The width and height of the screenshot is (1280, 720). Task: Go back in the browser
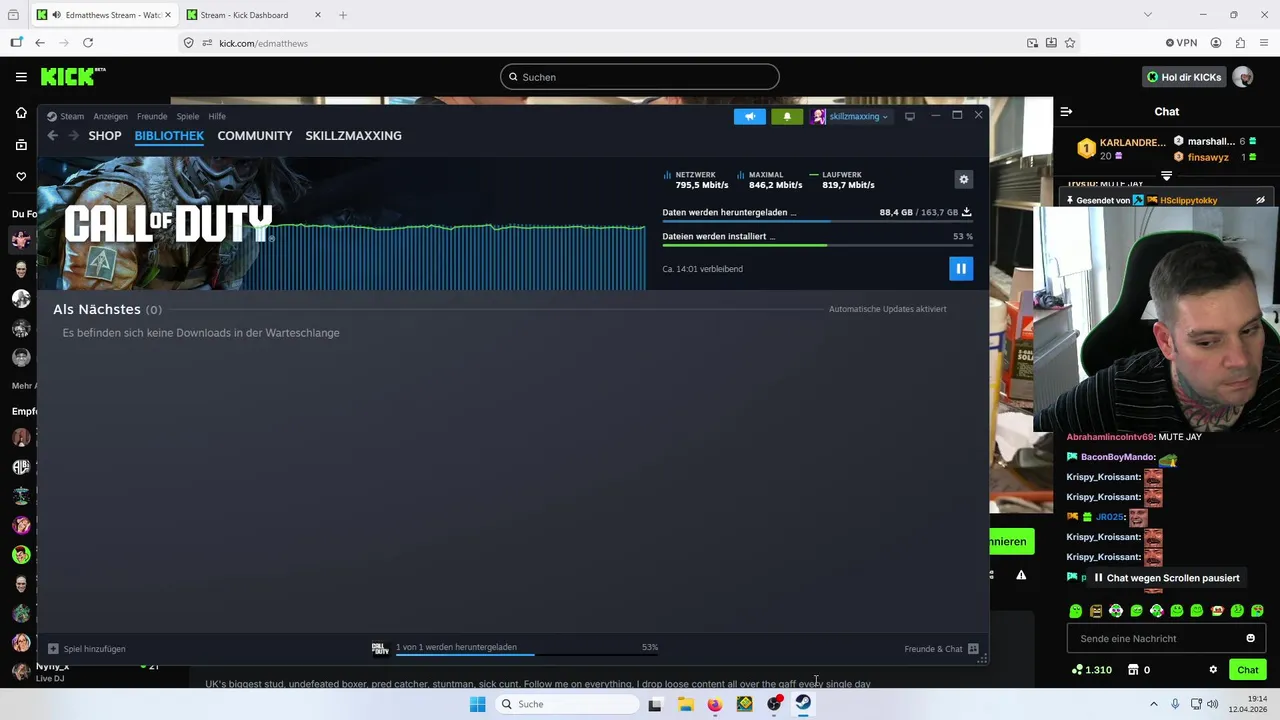click(40, 43)
